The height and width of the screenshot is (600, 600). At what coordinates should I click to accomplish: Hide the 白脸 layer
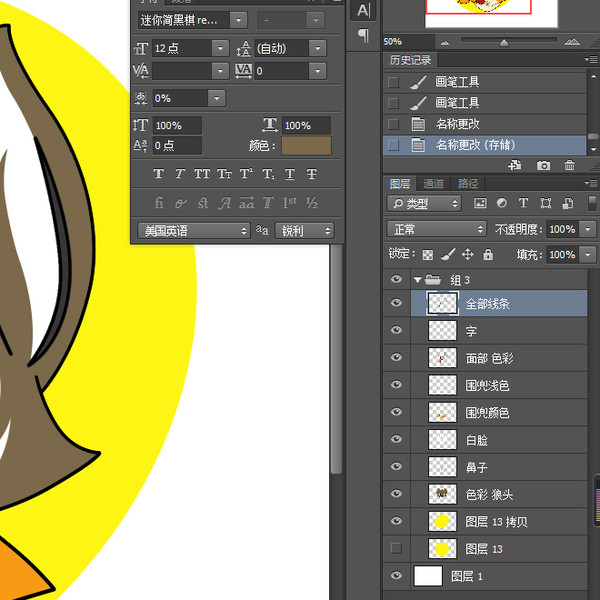point(396,439)
